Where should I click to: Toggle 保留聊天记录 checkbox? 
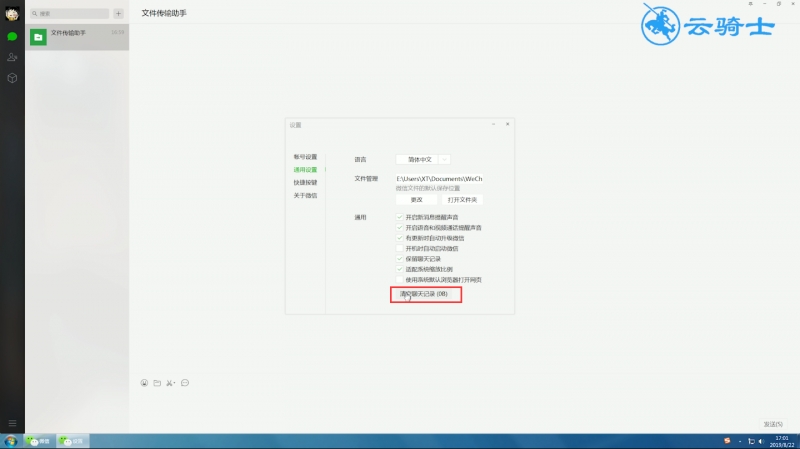click(x=399, y=259)
